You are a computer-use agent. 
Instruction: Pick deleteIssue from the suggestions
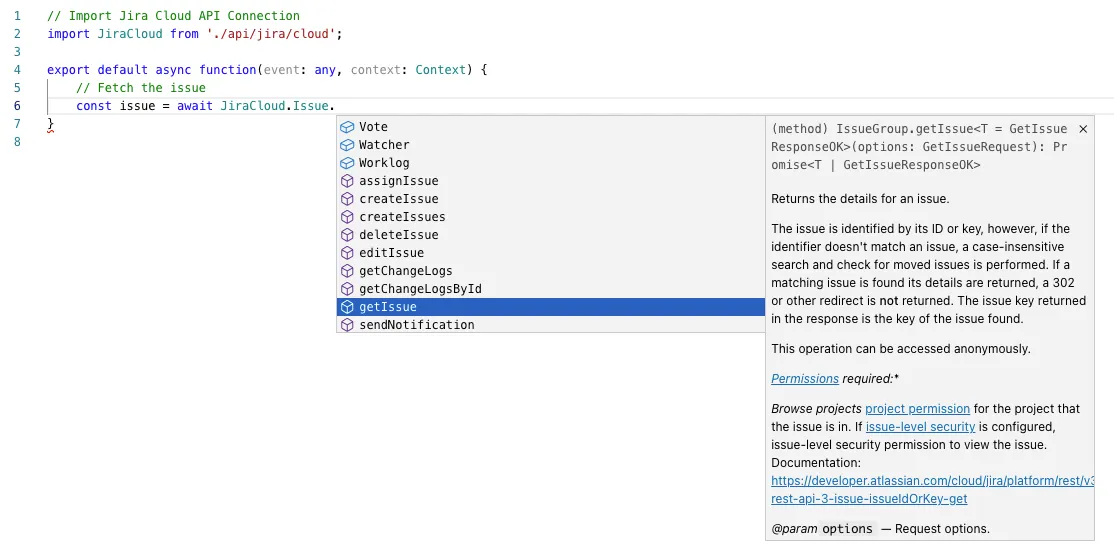[x=551, y=235]
